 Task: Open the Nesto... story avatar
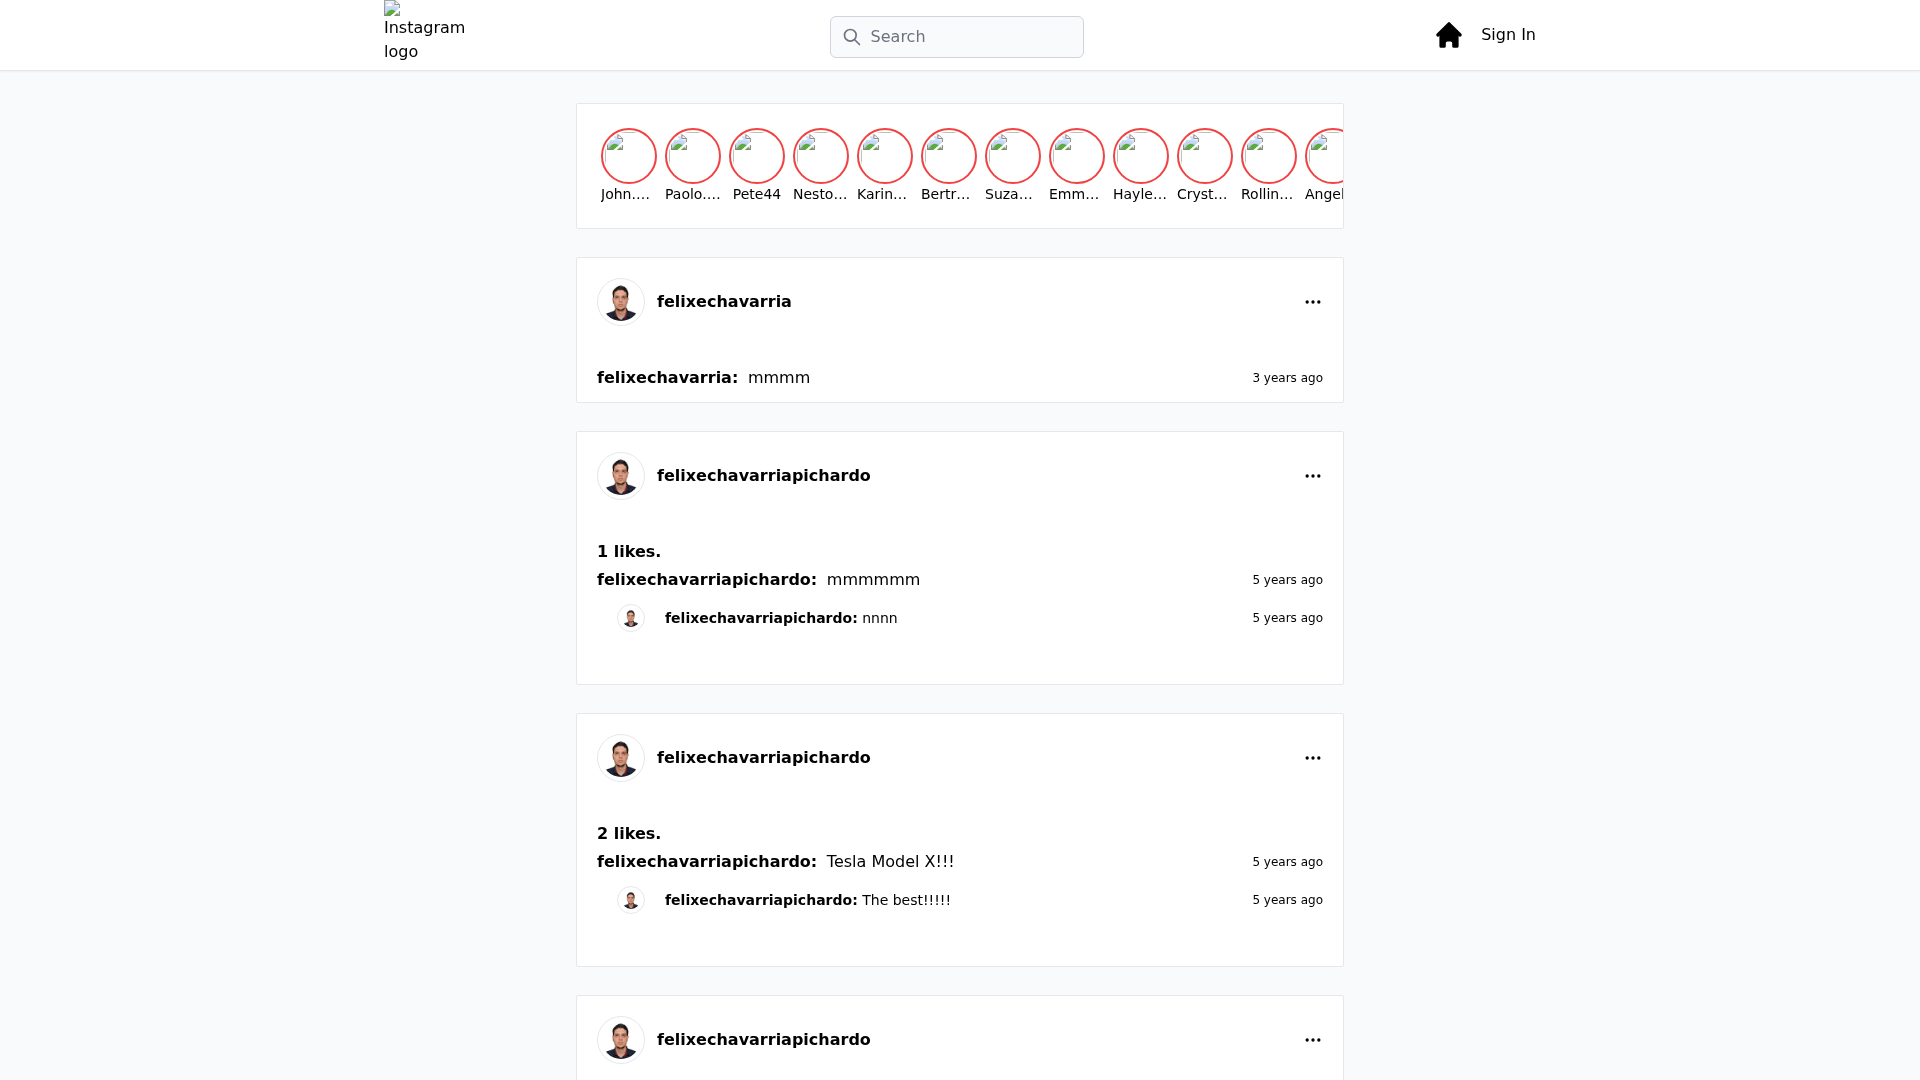point(821,156)
